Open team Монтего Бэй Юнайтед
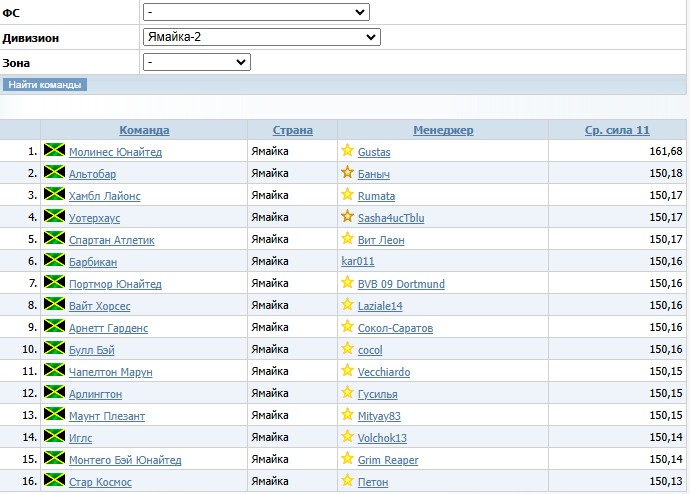Screen dimensions: 690x494 [125, 460]
